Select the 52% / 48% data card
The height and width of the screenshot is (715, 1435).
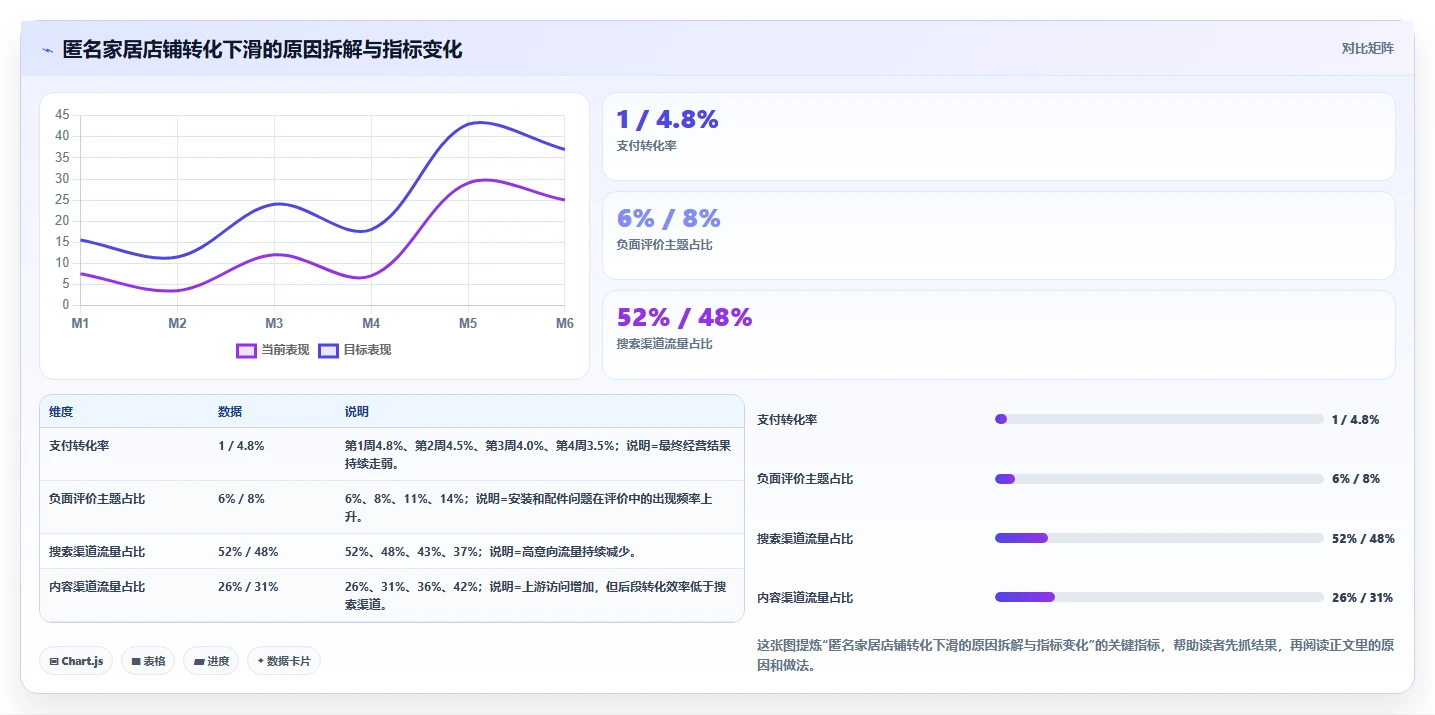pos(998,334)
